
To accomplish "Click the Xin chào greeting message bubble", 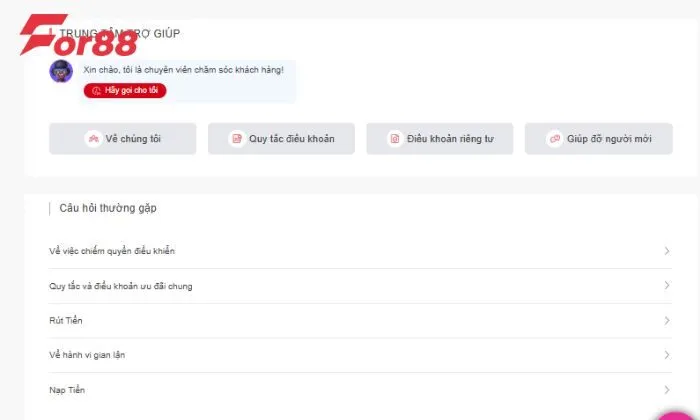I will [x=184, y=70].
